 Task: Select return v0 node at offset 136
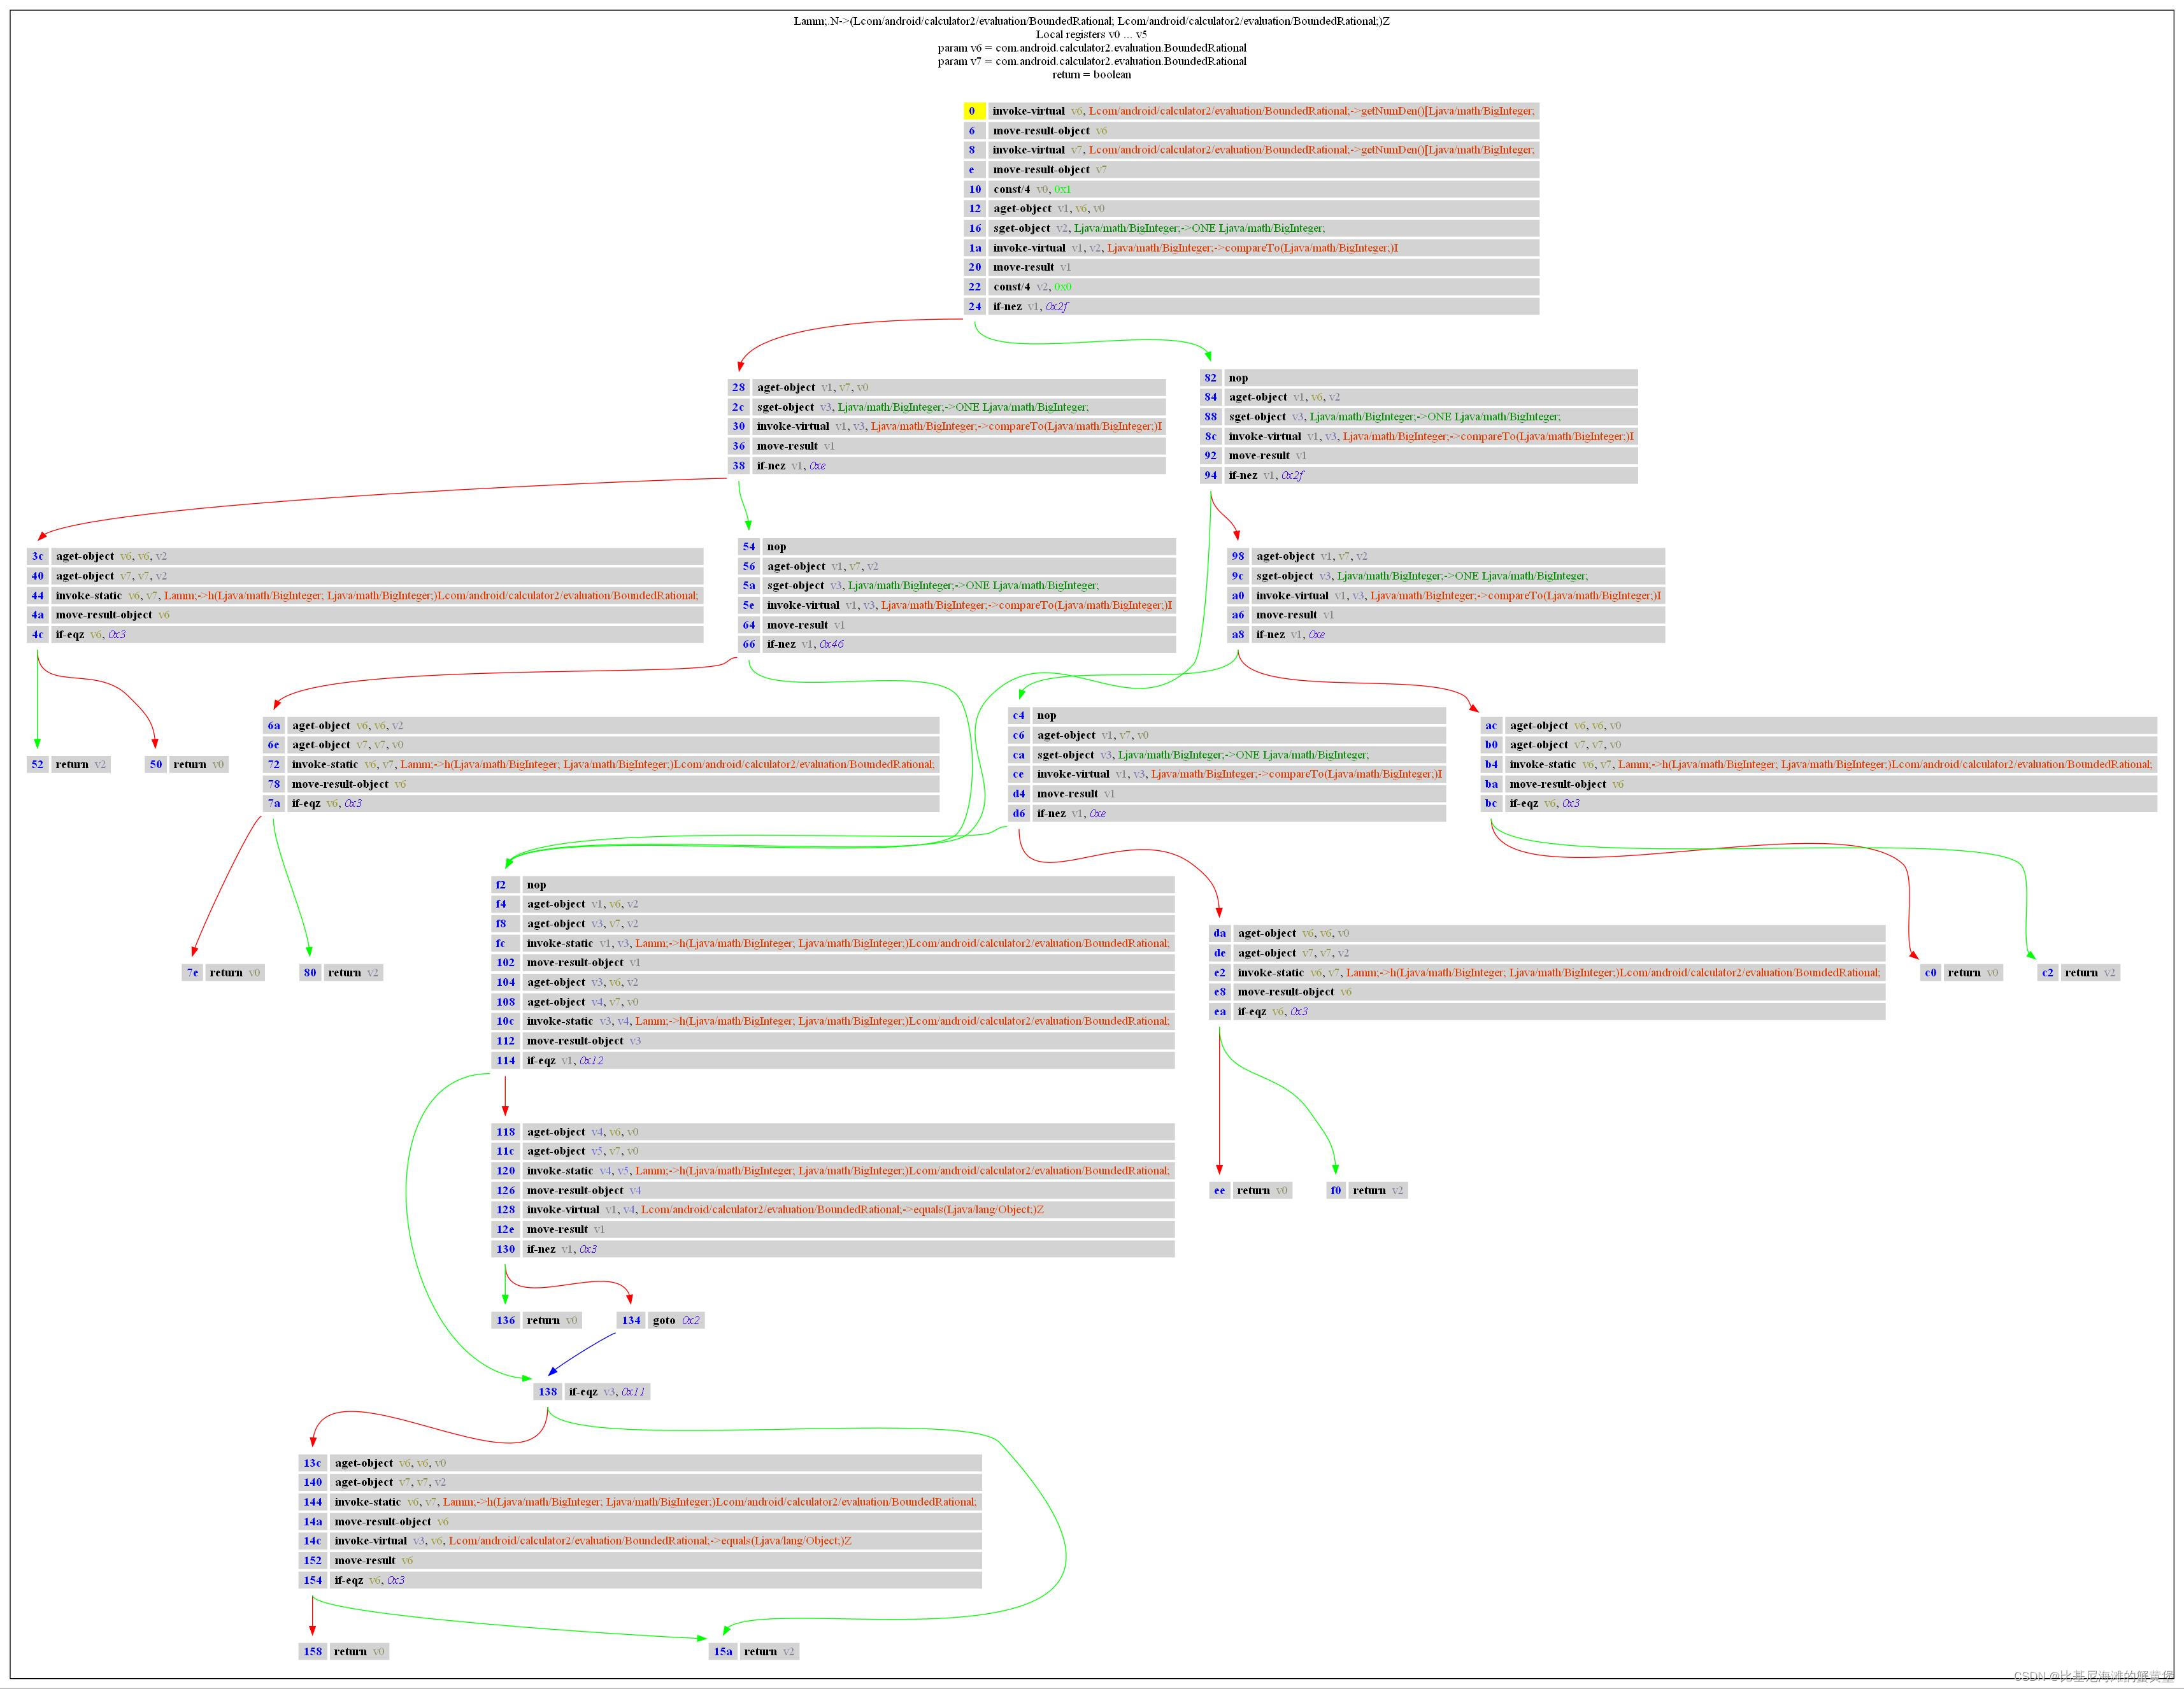(x=551, y=1321)
